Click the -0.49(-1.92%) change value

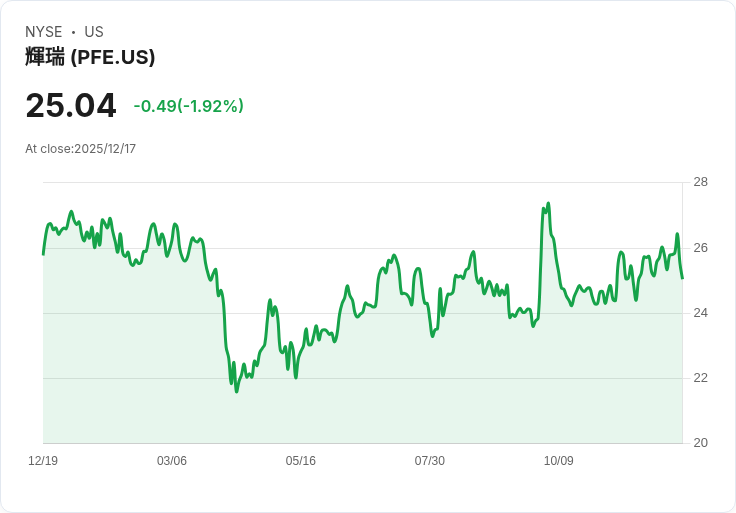(x=189, y=106)
